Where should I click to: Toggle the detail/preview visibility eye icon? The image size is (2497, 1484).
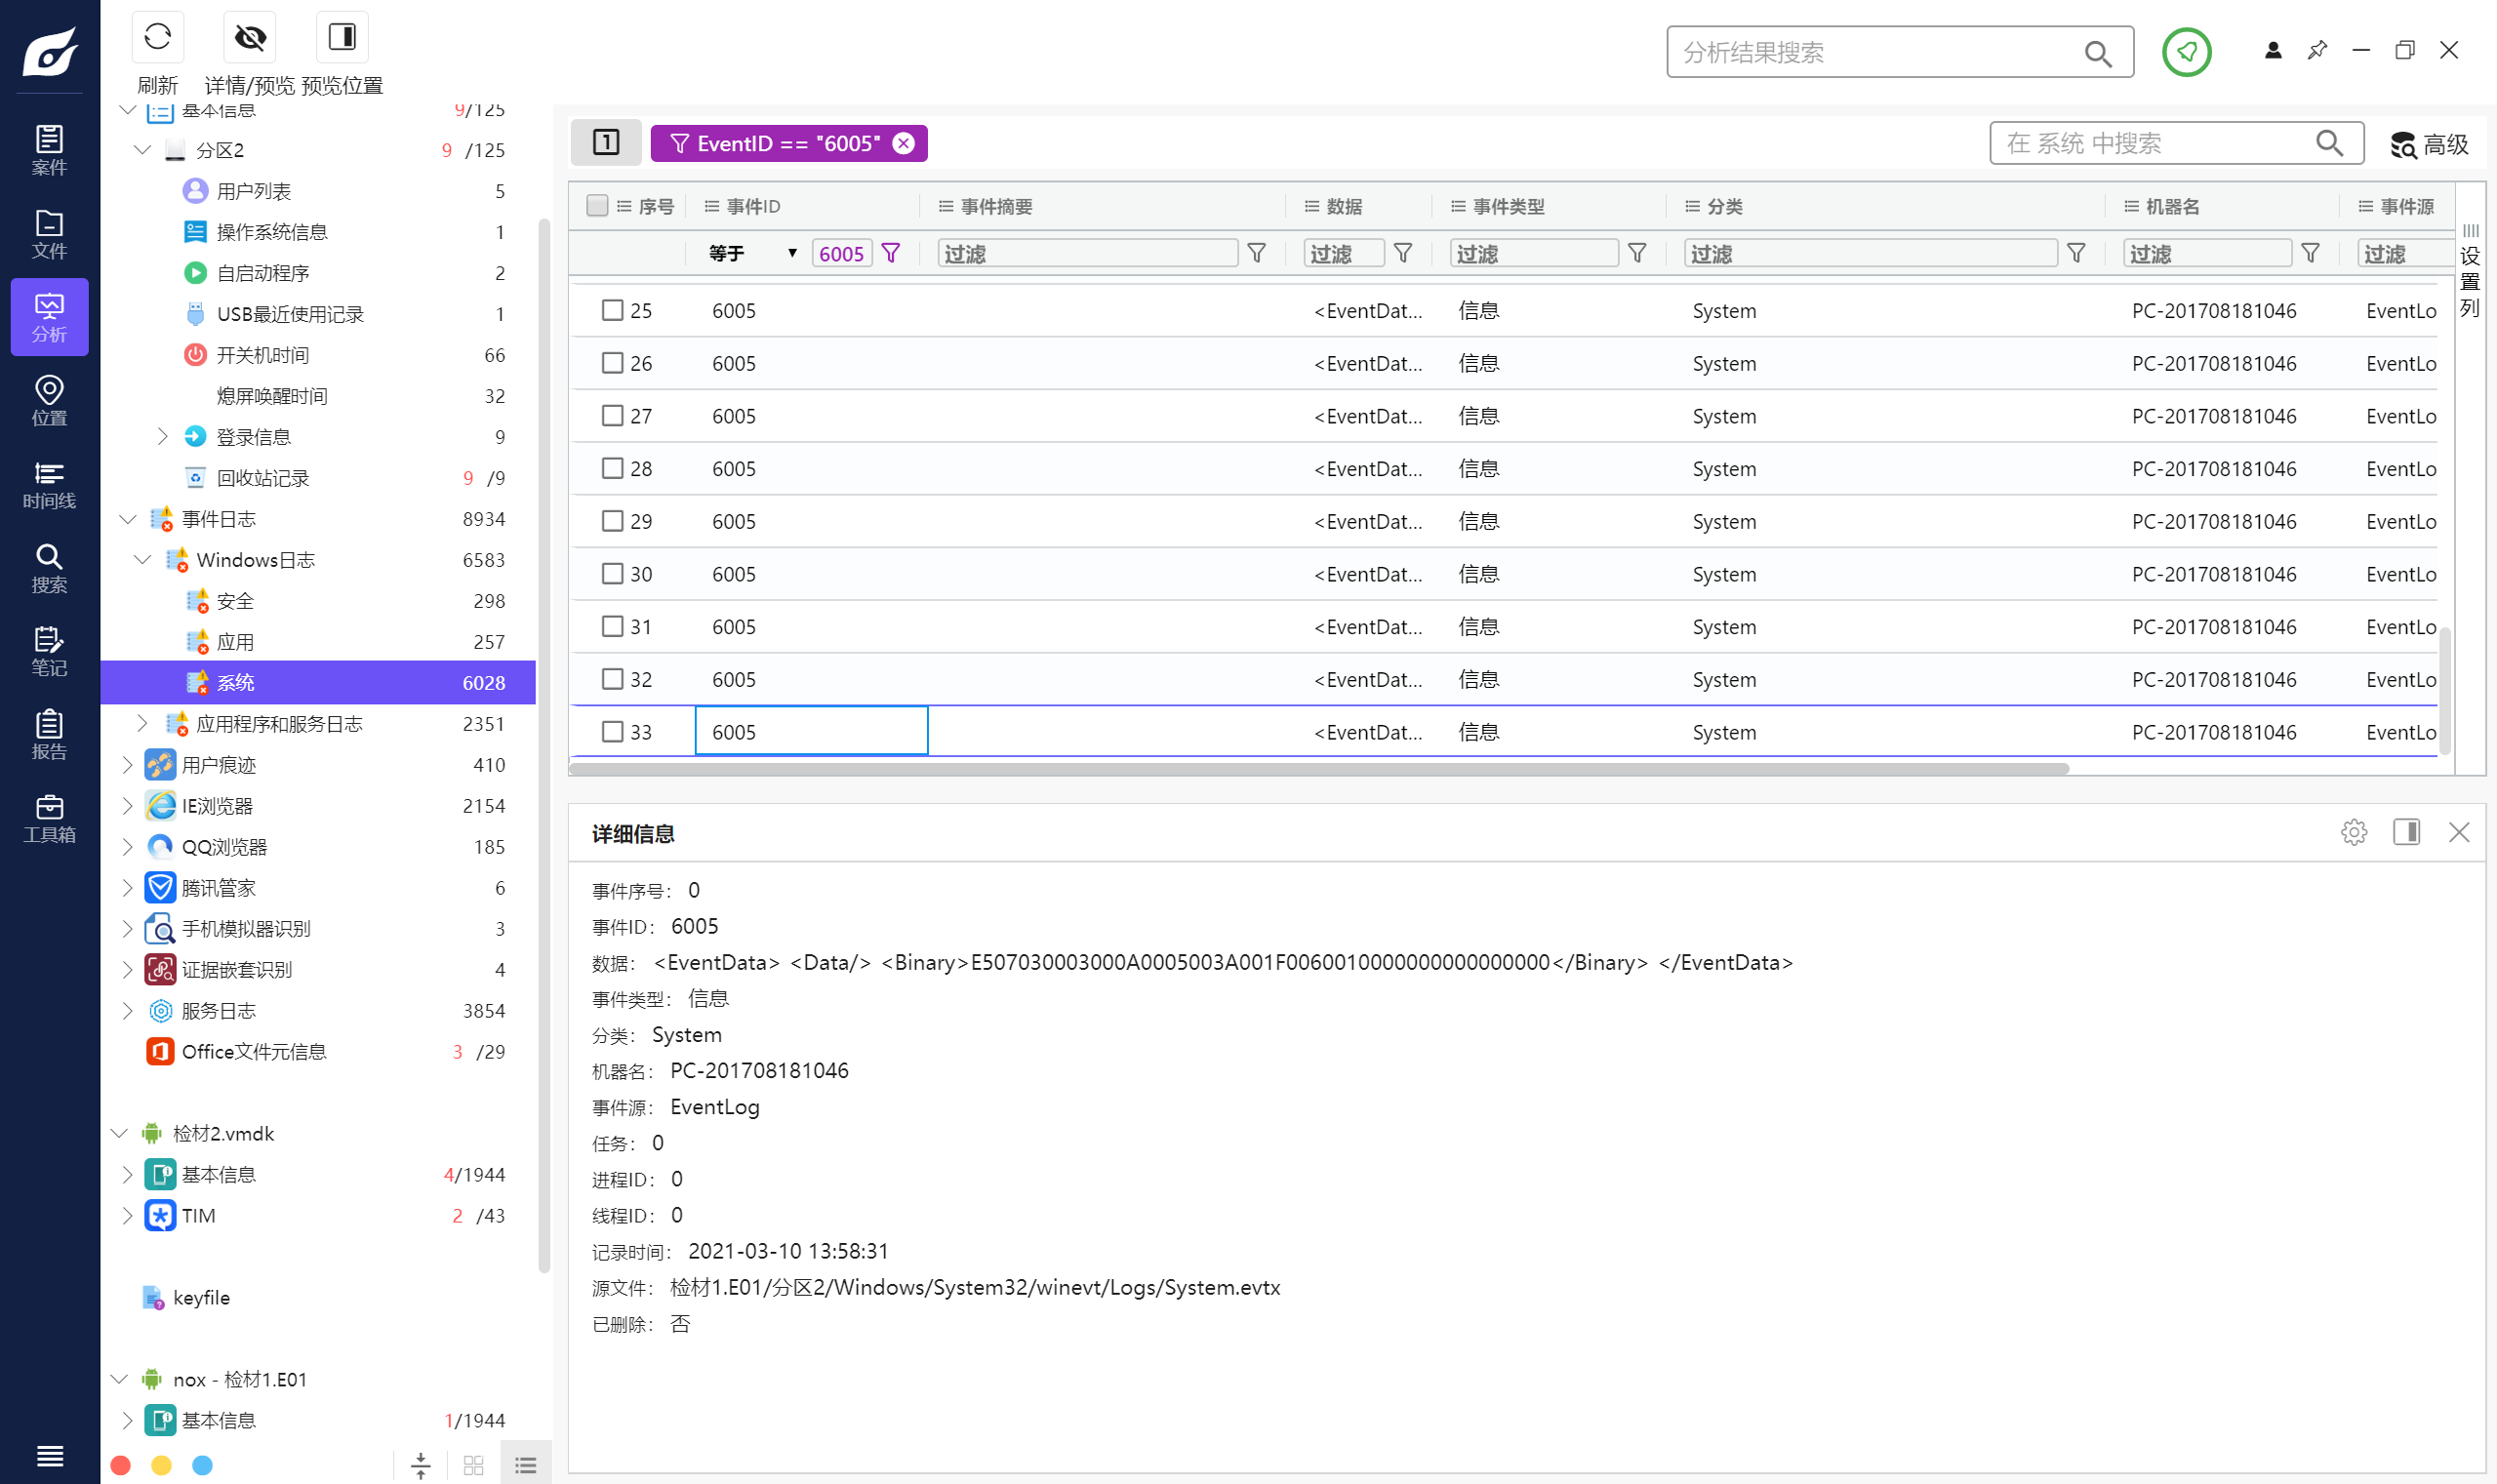tap(249, 38)
